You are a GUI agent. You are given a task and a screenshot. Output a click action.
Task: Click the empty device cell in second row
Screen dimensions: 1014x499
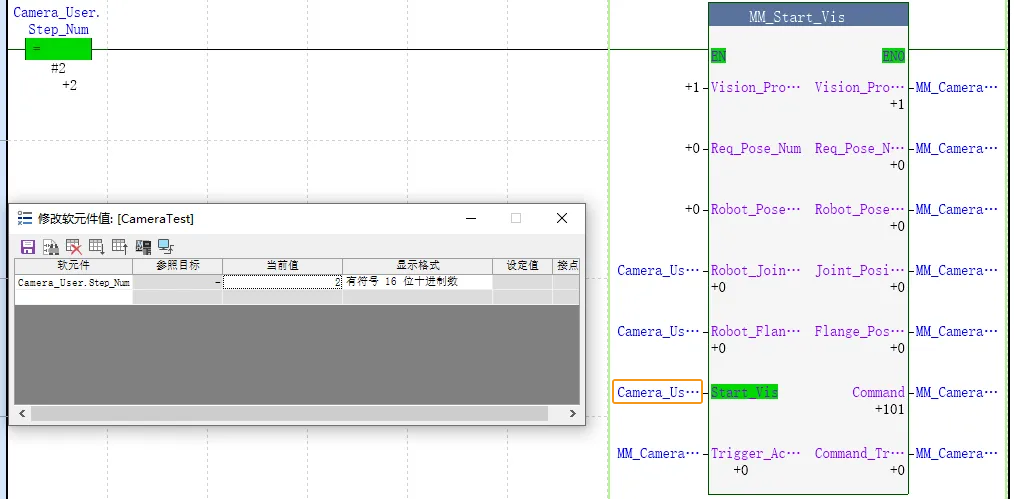(74, 297)
